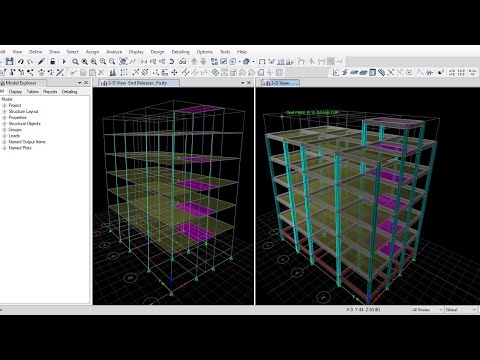Click the portal frame shape icon
The image size is (480, 360).
pos(262,61)
